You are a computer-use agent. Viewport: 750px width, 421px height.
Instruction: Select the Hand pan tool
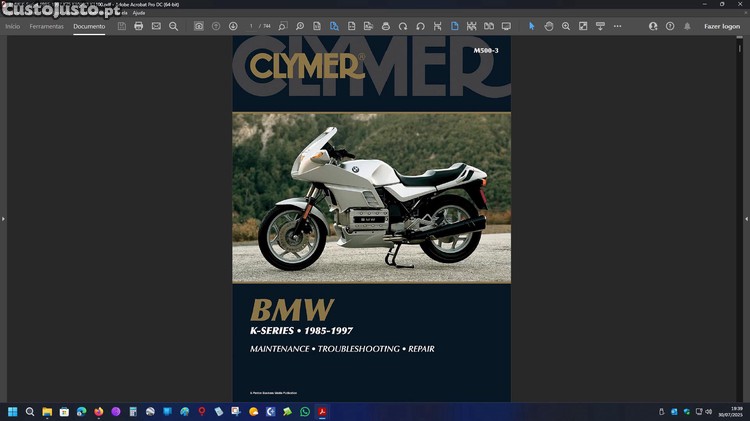549,26
